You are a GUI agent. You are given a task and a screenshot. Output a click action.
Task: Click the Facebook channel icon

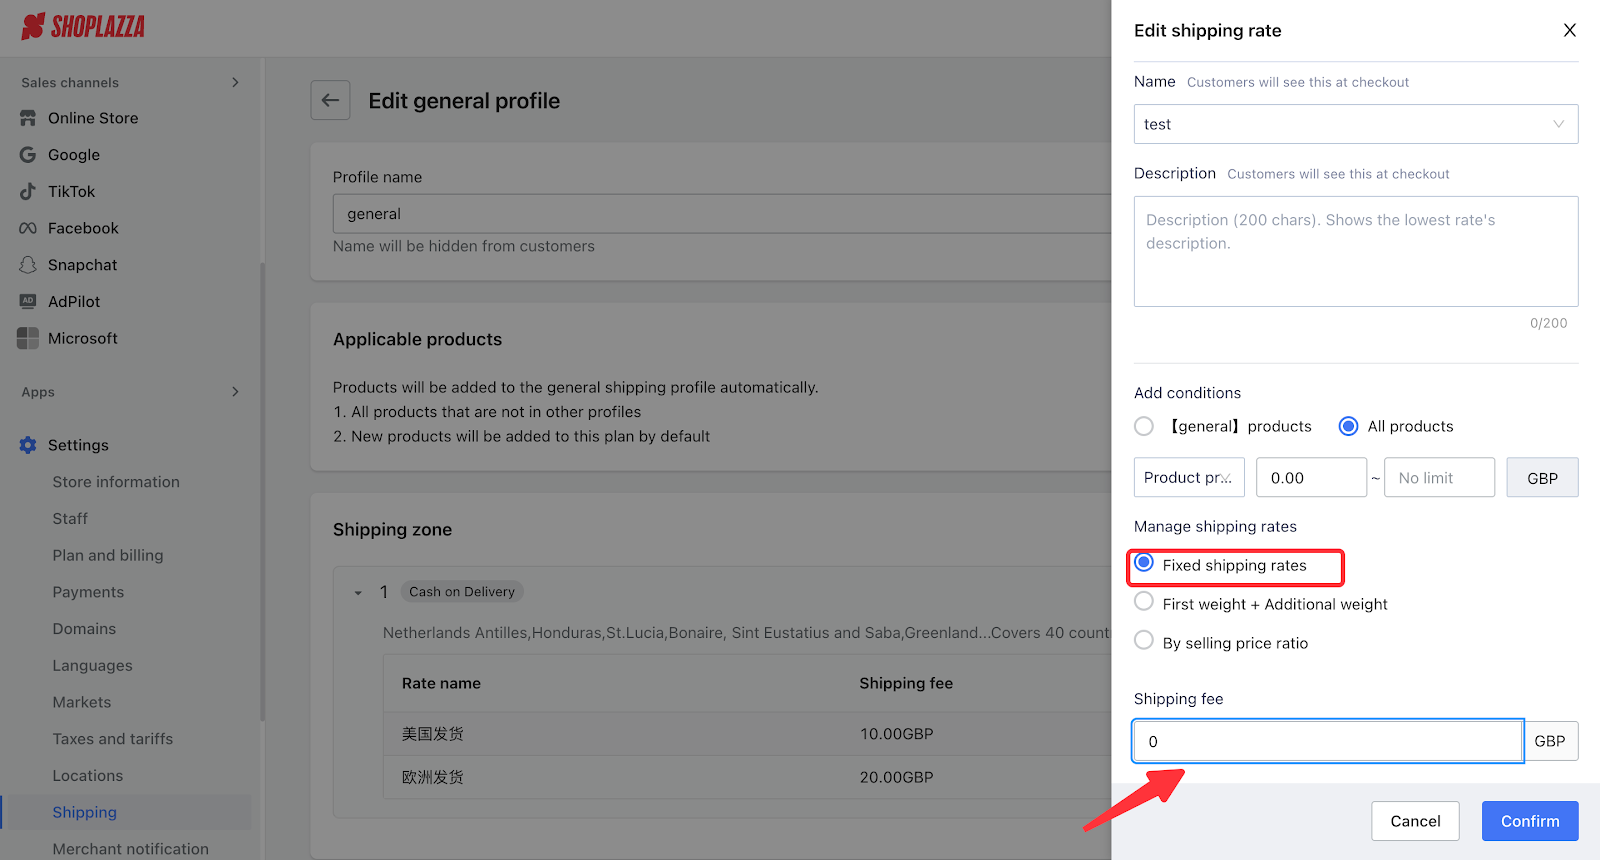tap(28, 228)
